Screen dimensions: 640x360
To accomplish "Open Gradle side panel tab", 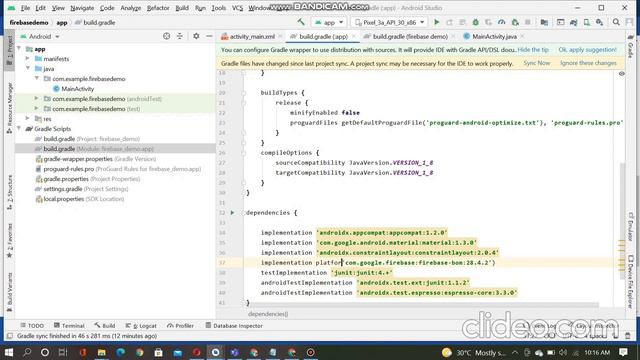I will pos(631,46).
